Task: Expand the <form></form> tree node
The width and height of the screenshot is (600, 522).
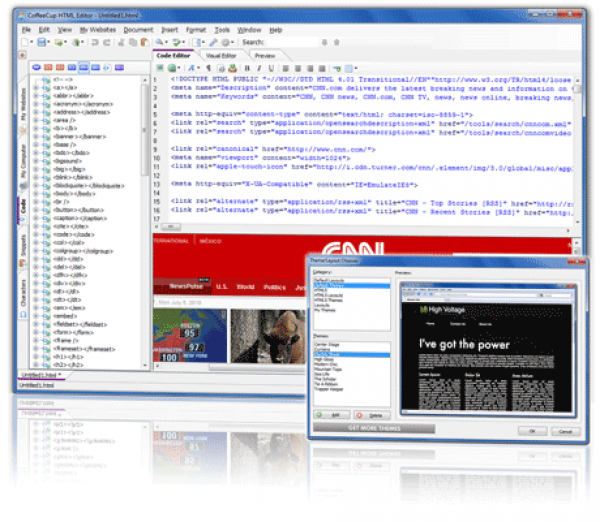Action: pos(36,333)
